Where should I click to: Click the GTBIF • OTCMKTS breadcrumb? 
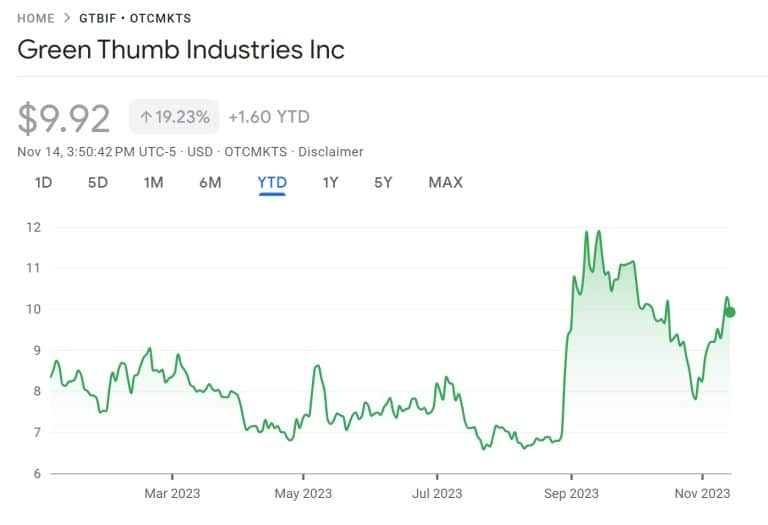(x=135, y=19)
